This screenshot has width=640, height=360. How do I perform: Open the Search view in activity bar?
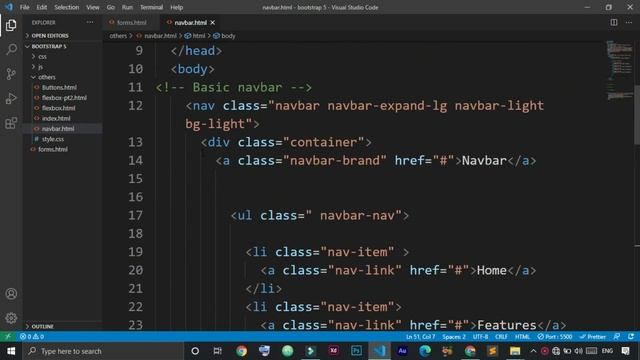pyautogui.click(x=11, y=50)
